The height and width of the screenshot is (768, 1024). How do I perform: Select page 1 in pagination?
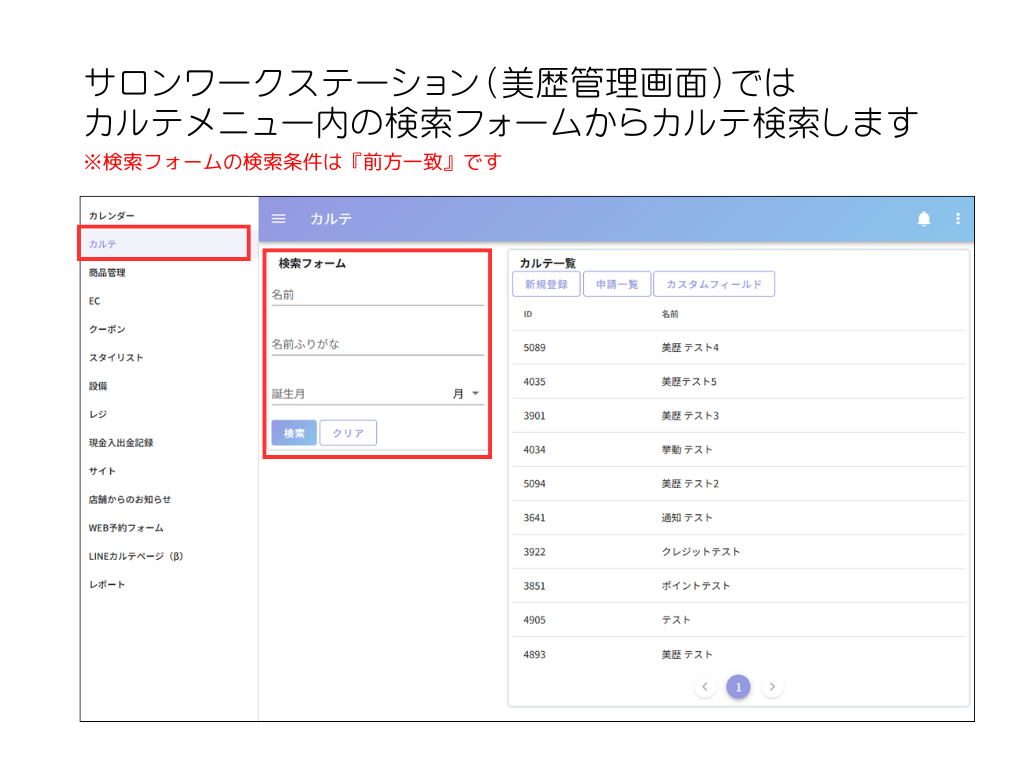pos(739,686)
